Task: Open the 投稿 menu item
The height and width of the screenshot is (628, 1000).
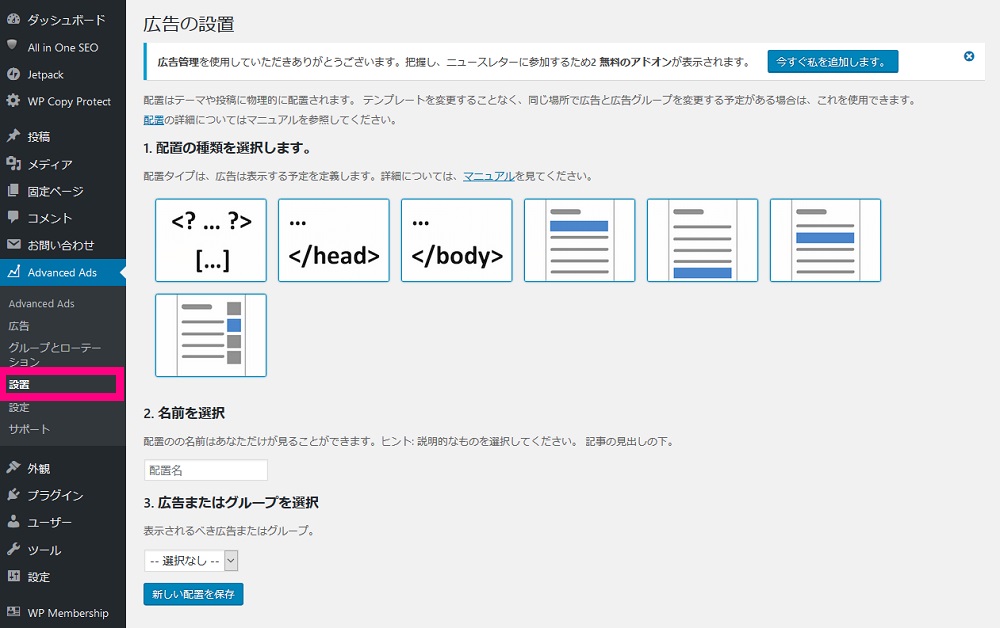Action: pyautogui.click(x=38, y=136)
